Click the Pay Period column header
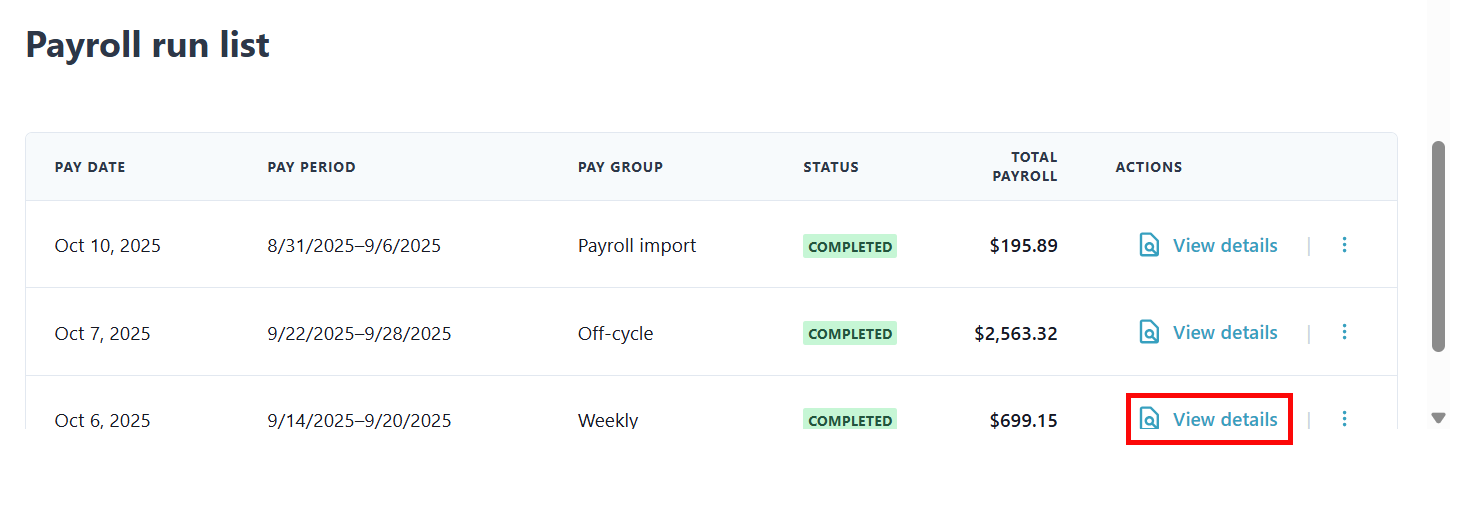The height and width of the screenshot is (518, 1466). pyautogui.click(x=311, y=167)
